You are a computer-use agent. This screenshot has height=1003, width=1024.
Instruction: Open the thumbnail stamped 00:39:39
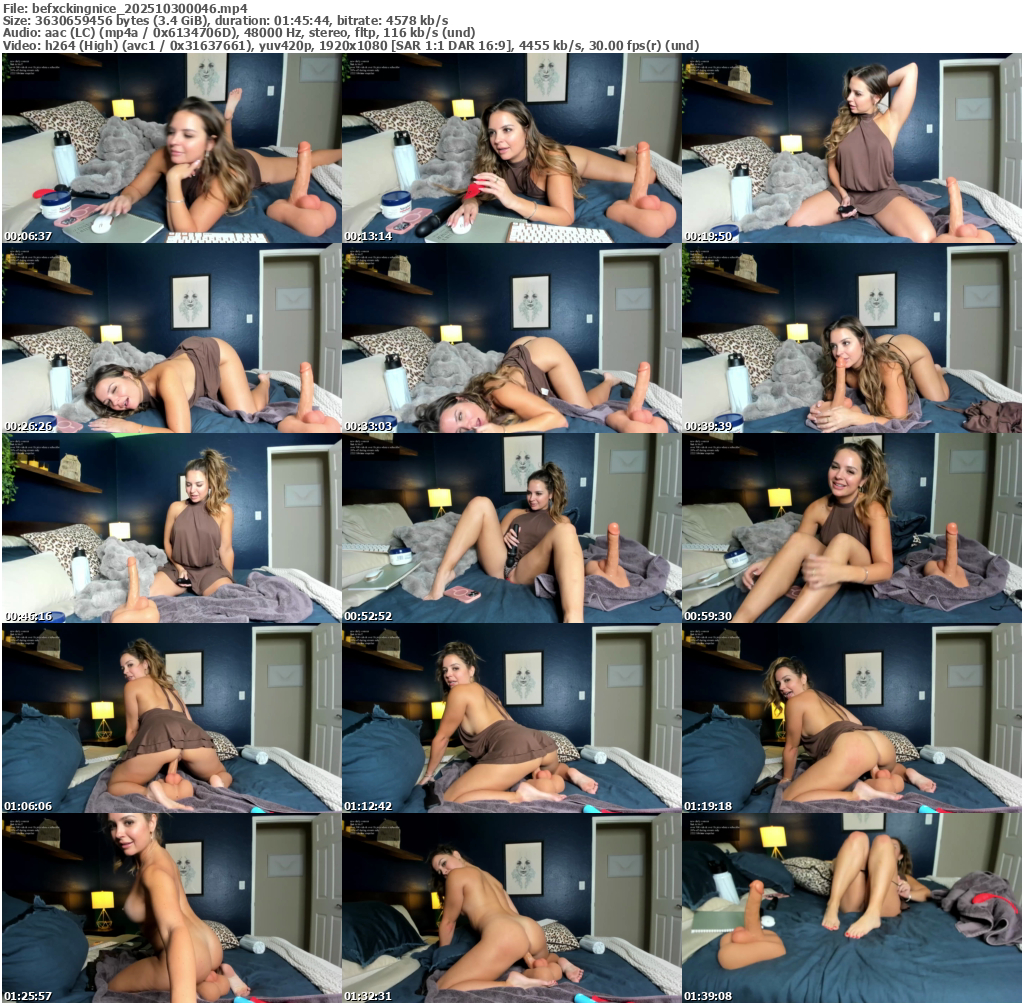[852, 338]
